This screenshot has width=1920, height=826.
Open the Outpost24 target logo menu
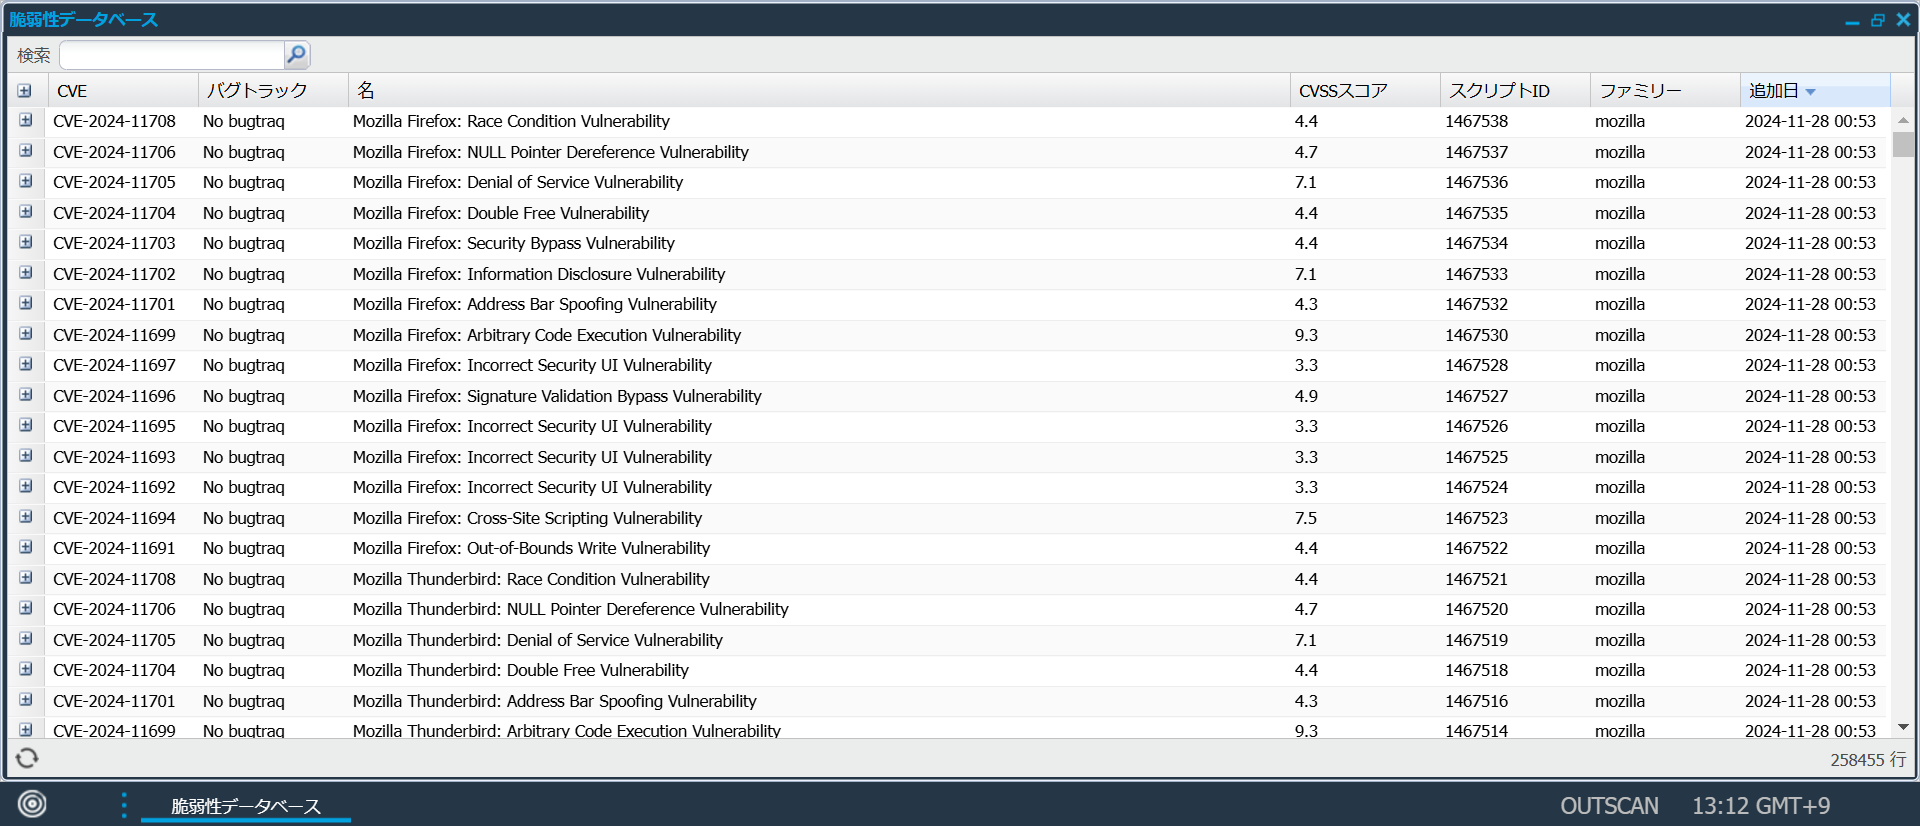32,804
